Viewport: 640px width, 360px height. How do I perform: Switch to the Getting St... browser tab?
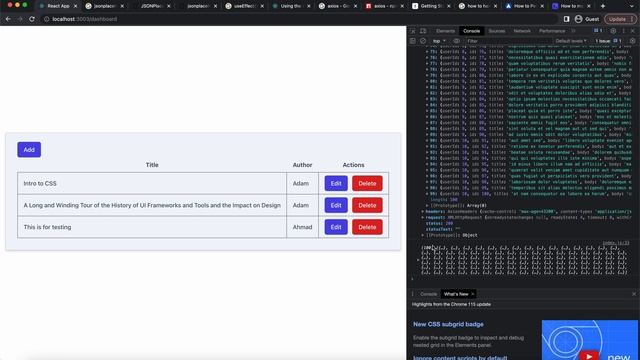click(x=431, y=6)
